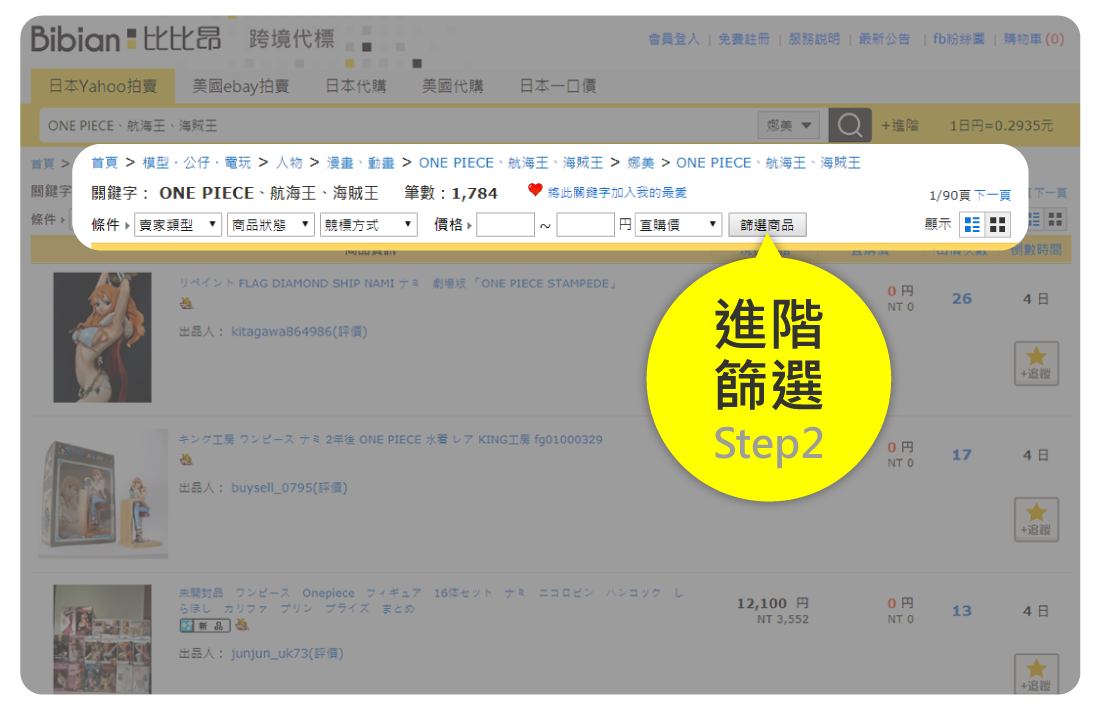The height and width of the screenshot is (710, 1100).
Task: Open the 16-figure set listing thumbnail
Action: (102, 639)
